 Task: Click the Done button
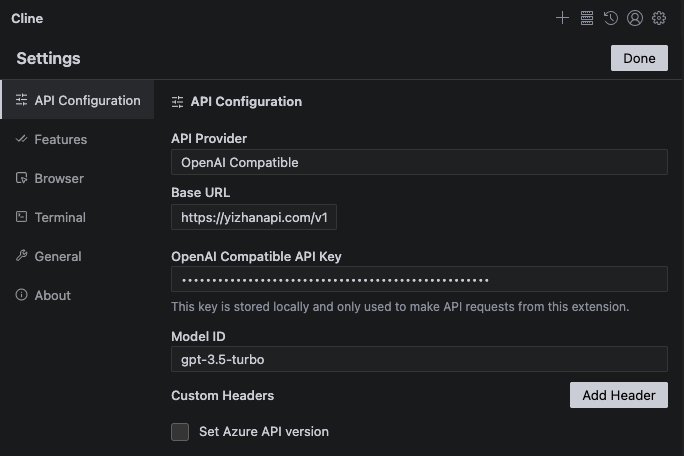pos(639,58)
